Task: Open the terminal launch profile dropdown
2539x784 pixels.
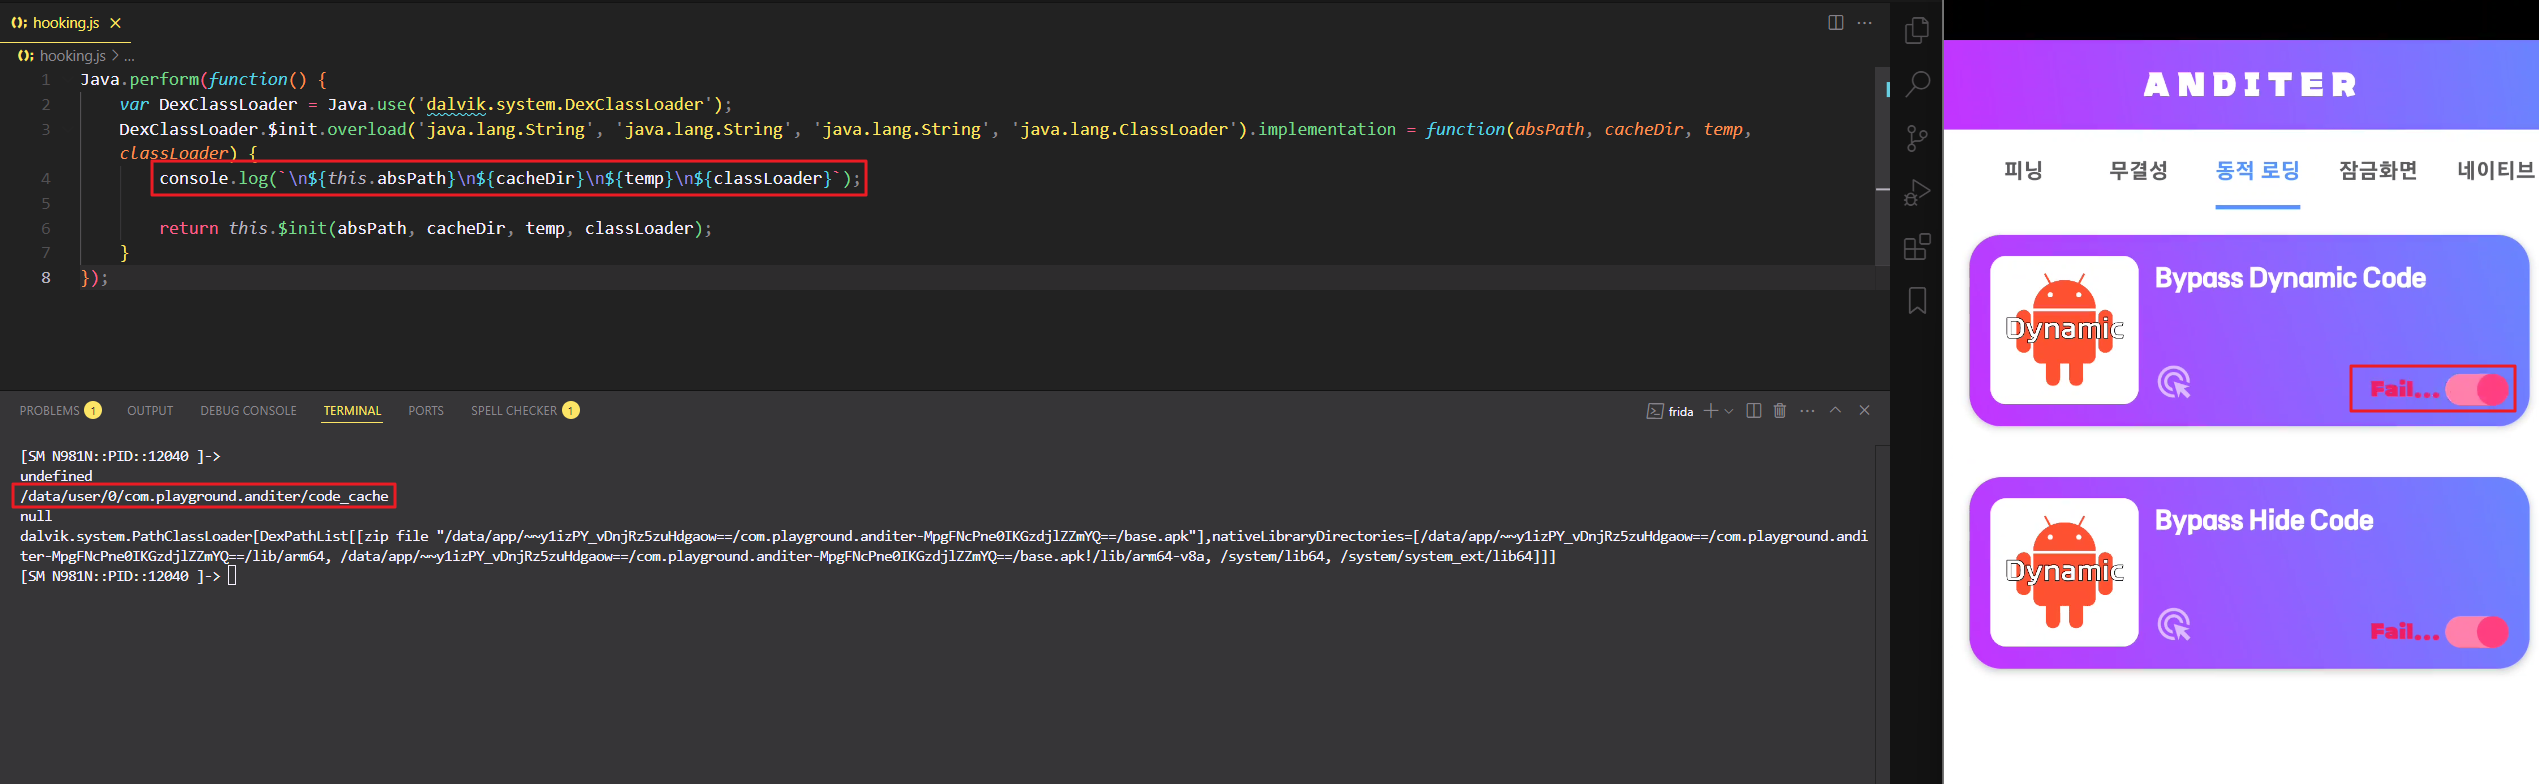Action: (1729, 411)
